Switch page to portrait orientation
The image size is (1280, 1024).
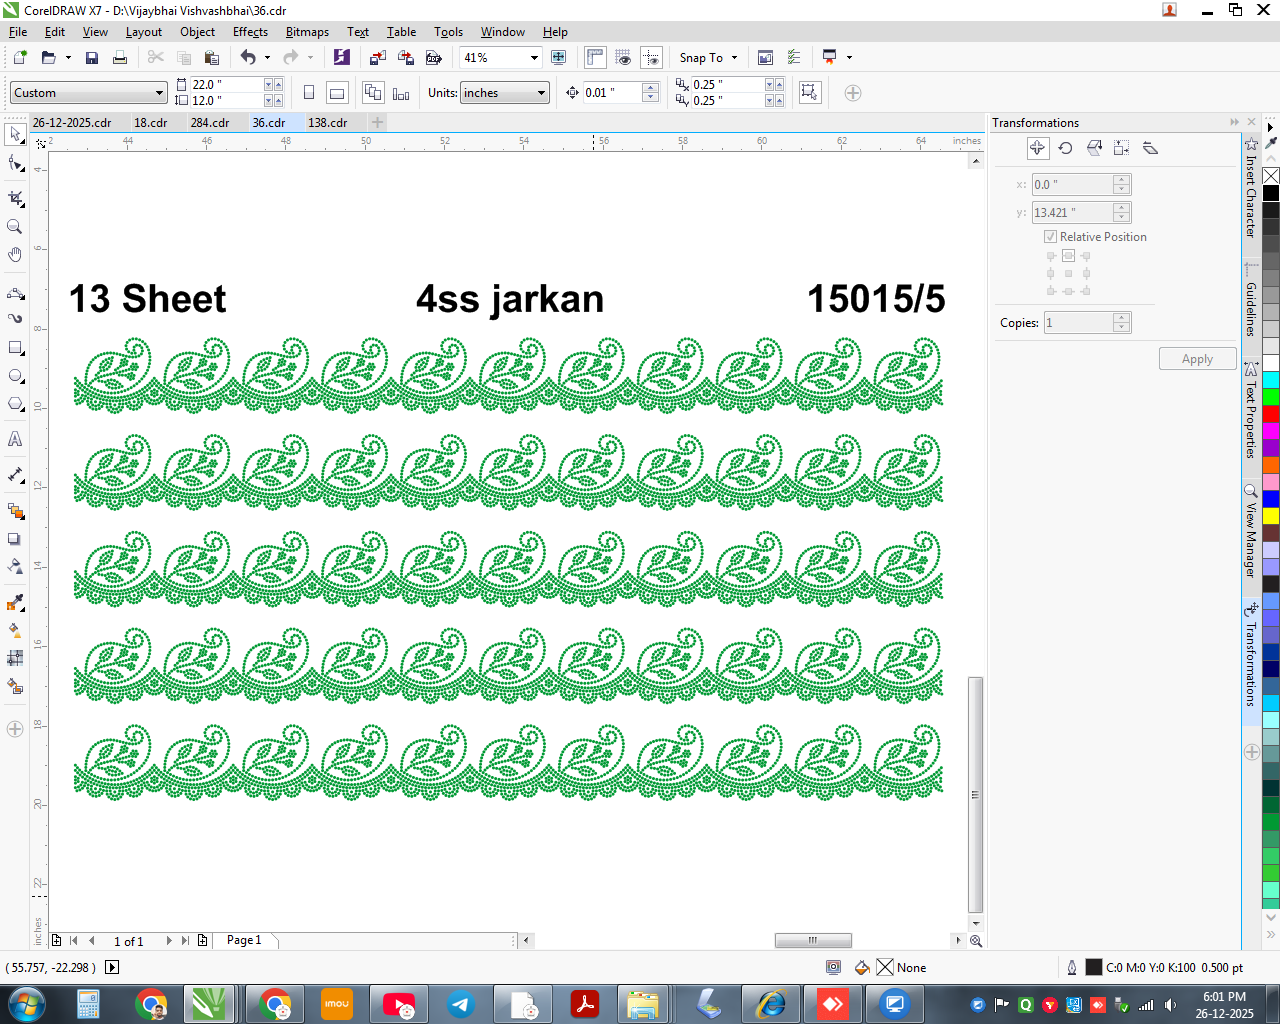[x=309, y=93]
